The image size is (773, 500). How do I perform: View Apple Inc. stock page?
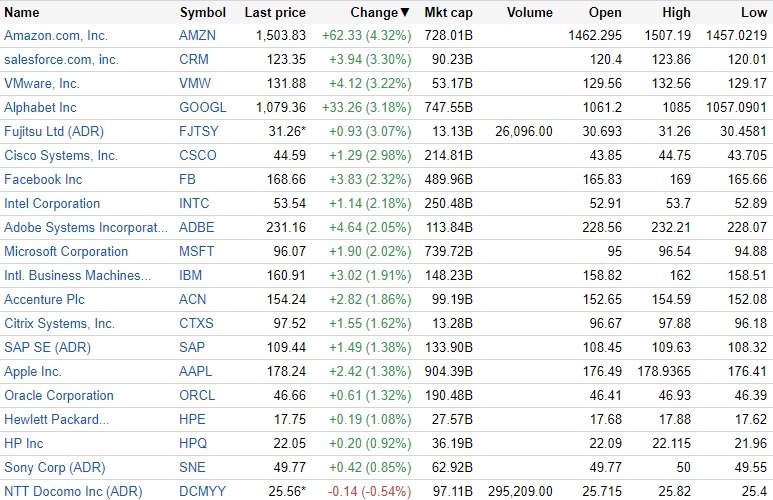point(33,371)
